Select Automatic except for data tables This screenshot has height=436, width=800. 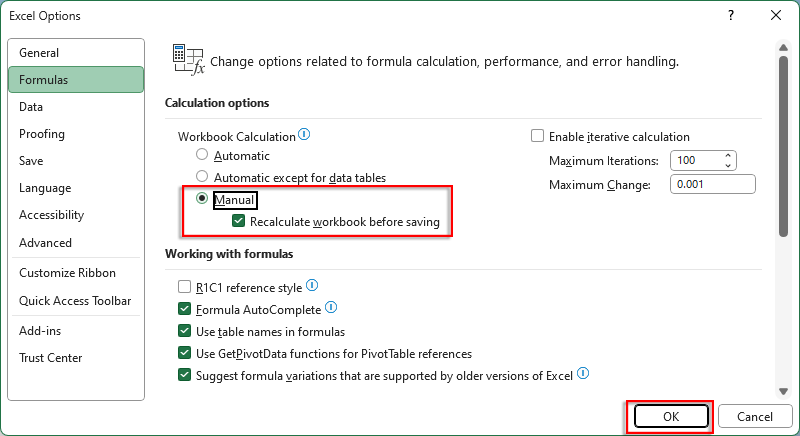point(203,177)
